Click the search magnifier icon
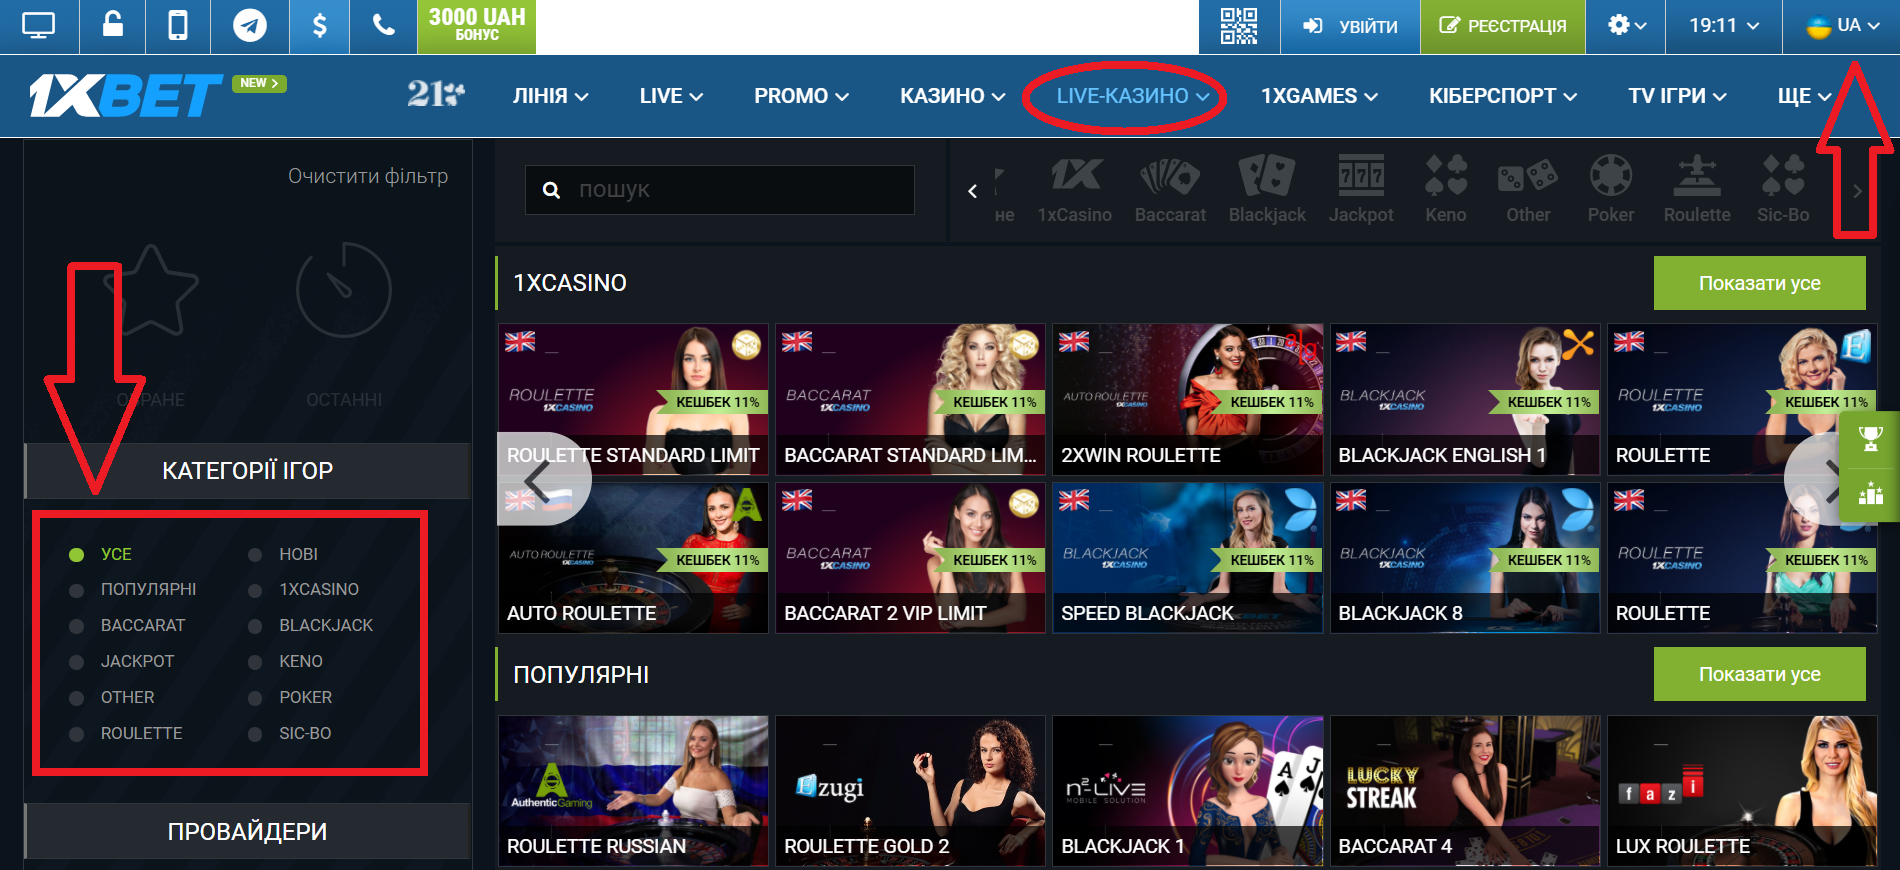 [551, 190]
